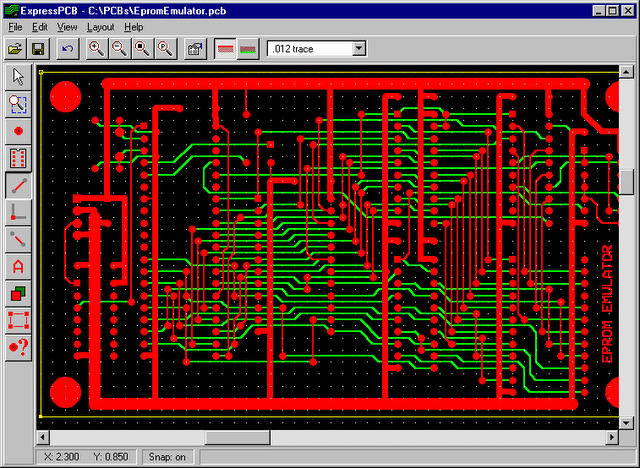Select the place text 'A' tool

click(18, 267)
